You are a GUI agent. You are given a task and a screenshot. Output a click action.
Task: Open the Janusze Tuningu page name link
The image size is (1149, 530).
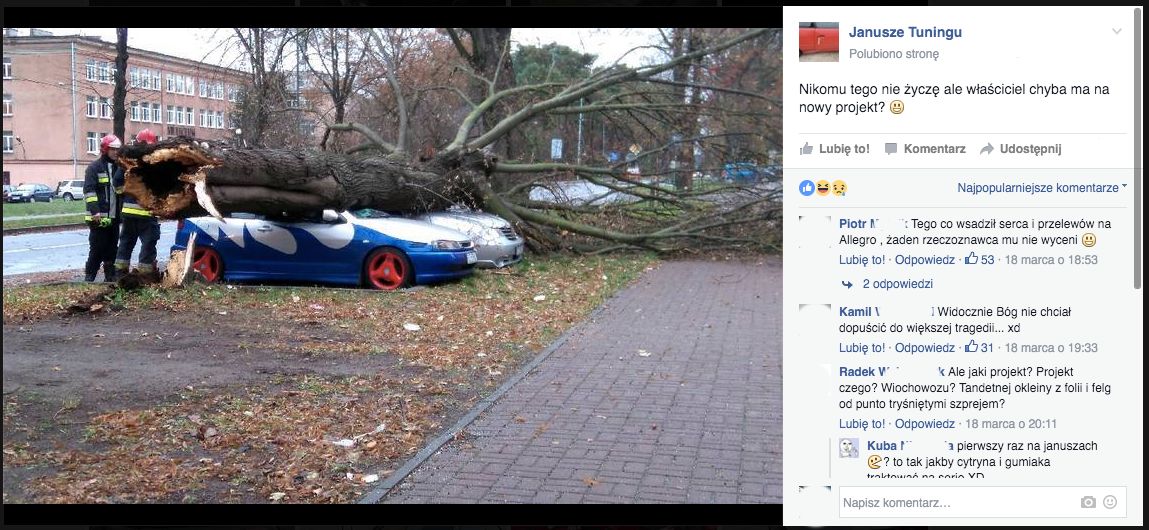point(905,32)
